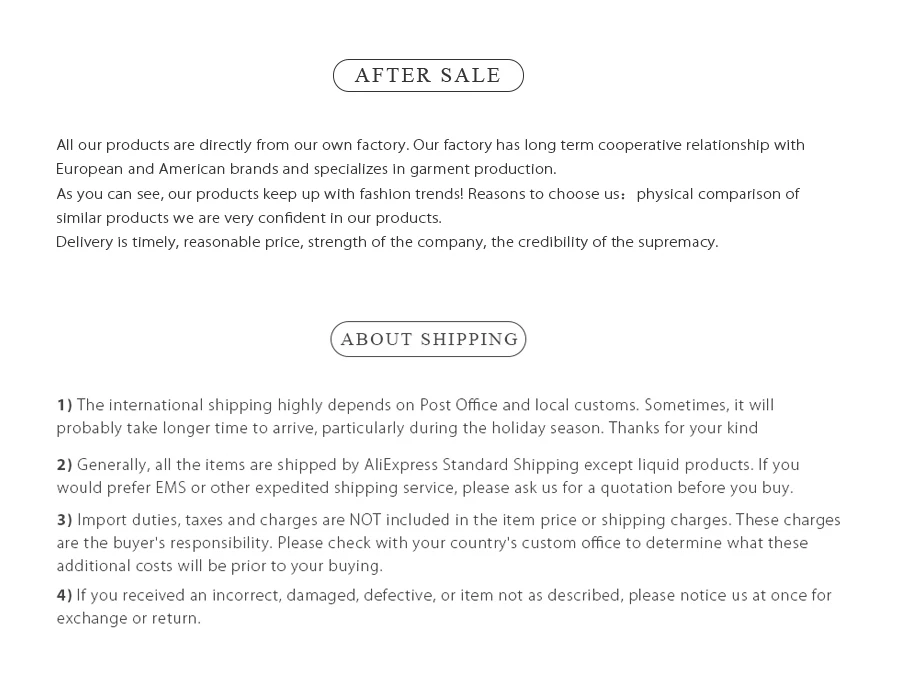This screenshot has width=900, height=681.
Task: Click the ABOUT SHIPPING heading badge
Action: click(428, 339)
